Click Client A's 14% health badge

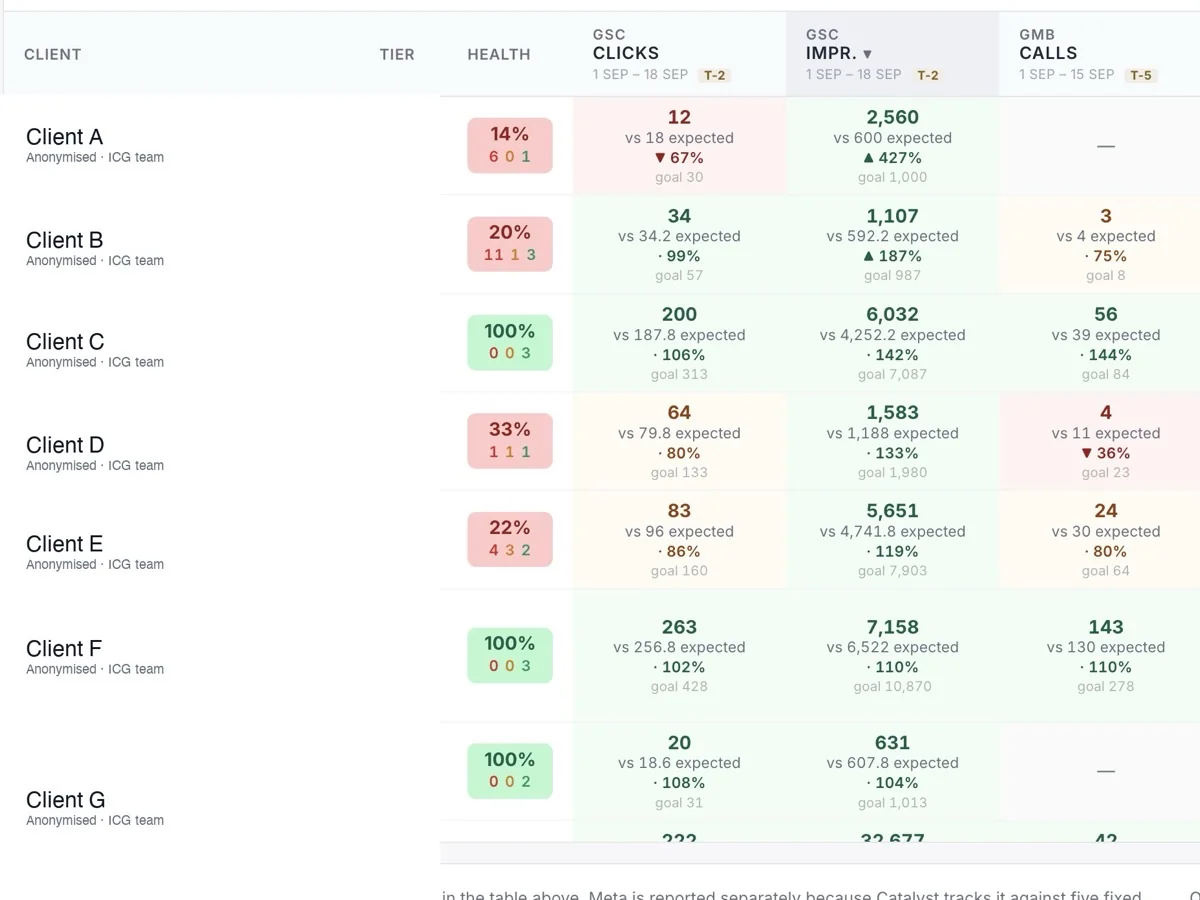(x=510, y=145)
